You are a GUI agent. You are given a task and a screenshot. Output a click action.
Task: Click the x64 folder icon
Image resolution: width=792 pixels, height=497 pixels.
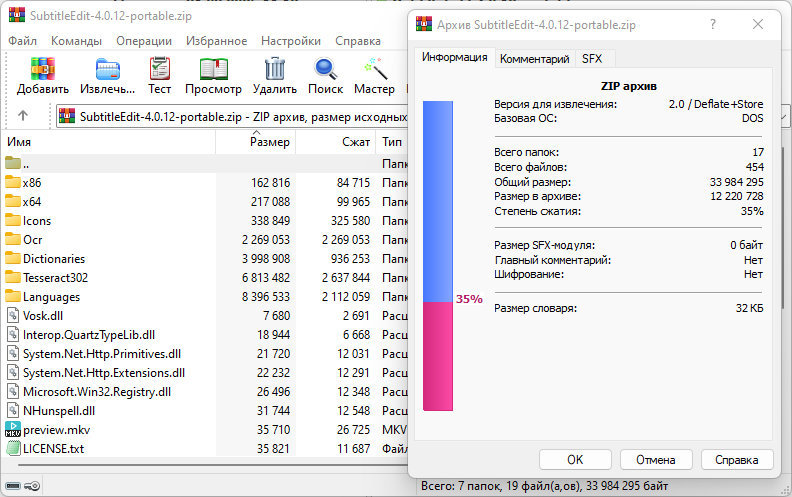click(13, 201)
